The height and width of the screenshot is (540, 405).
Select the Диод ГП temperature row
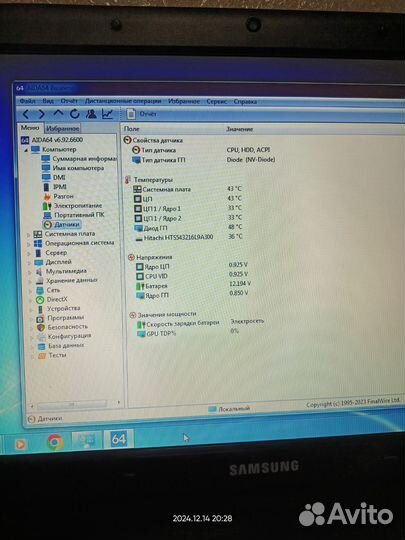pyautogui.click(x=189, y=228)
